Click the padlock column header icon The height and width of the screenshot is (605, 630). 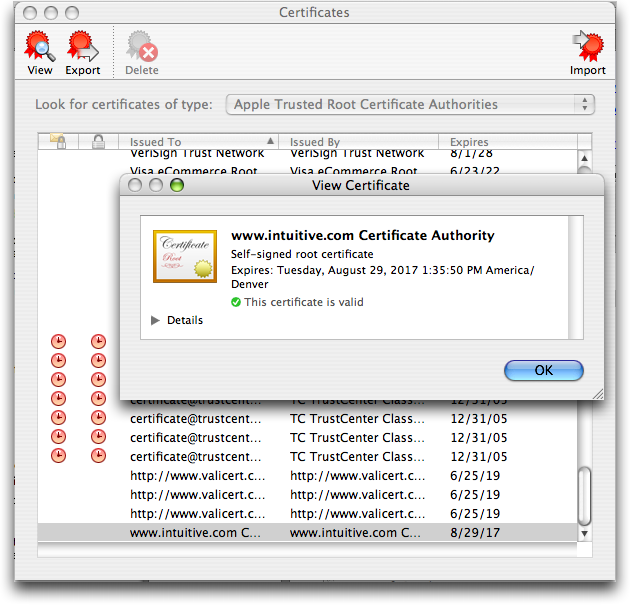coord(98,141)
